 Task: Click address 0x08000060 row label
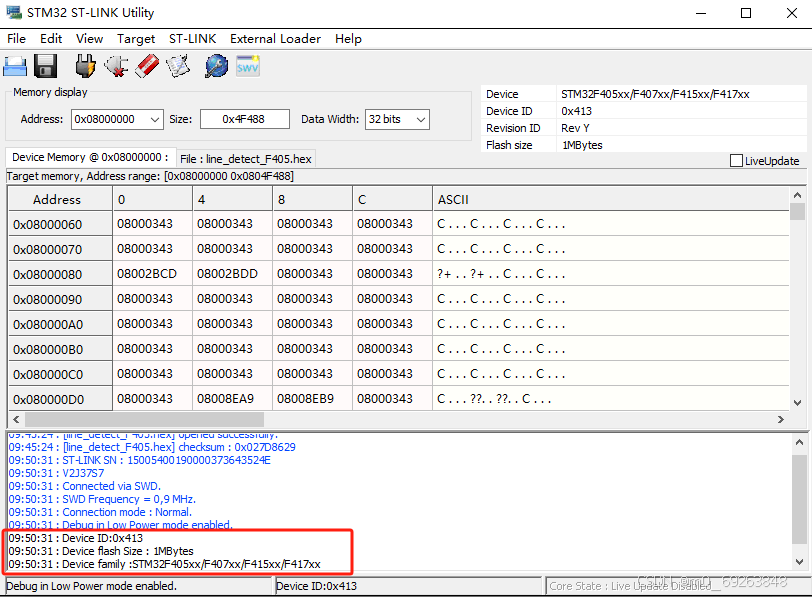point(60,224)
